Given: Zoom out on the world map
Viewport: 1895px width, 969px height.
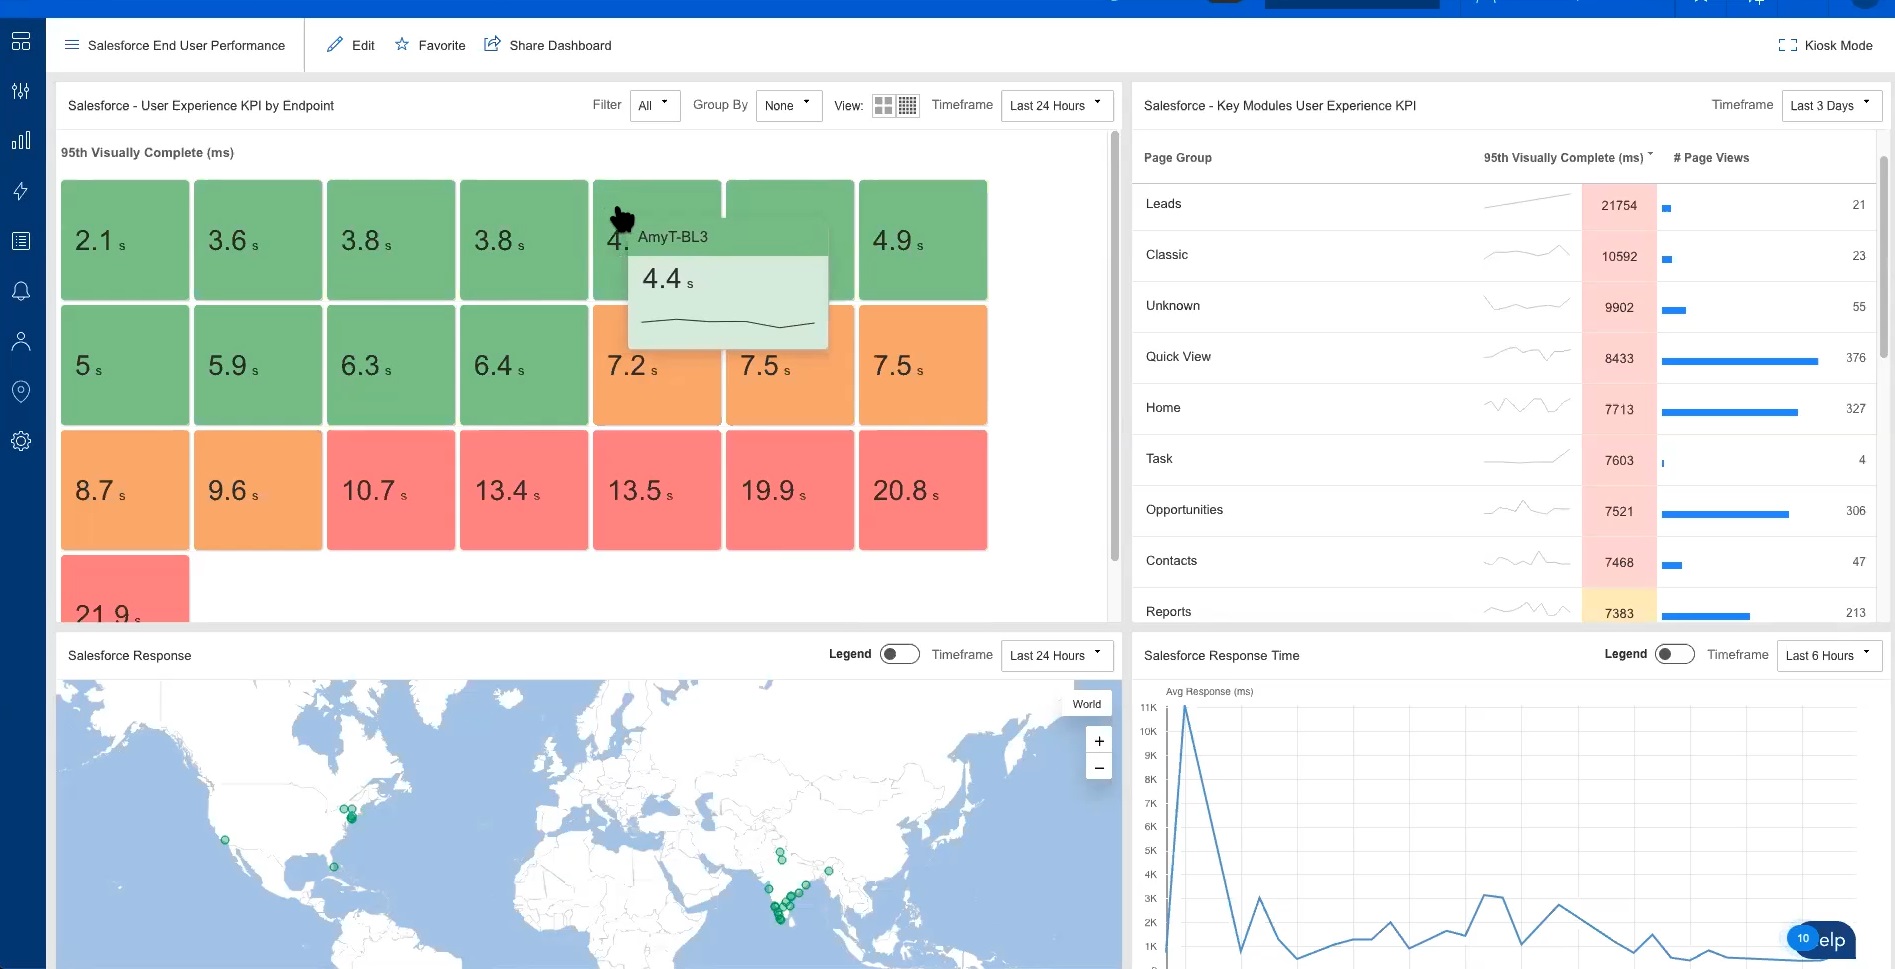Looking at the screenshot, I should pyautogui.click(x=1099, y=767).
